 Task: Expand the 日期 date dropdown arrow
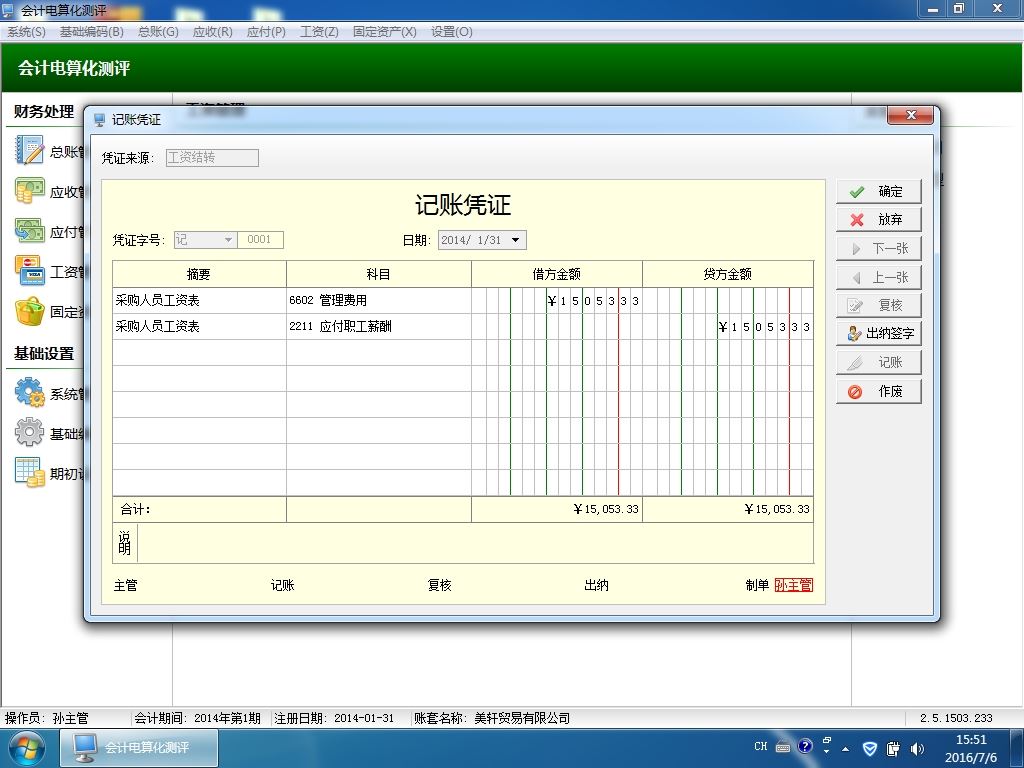[x=515, y=240]
